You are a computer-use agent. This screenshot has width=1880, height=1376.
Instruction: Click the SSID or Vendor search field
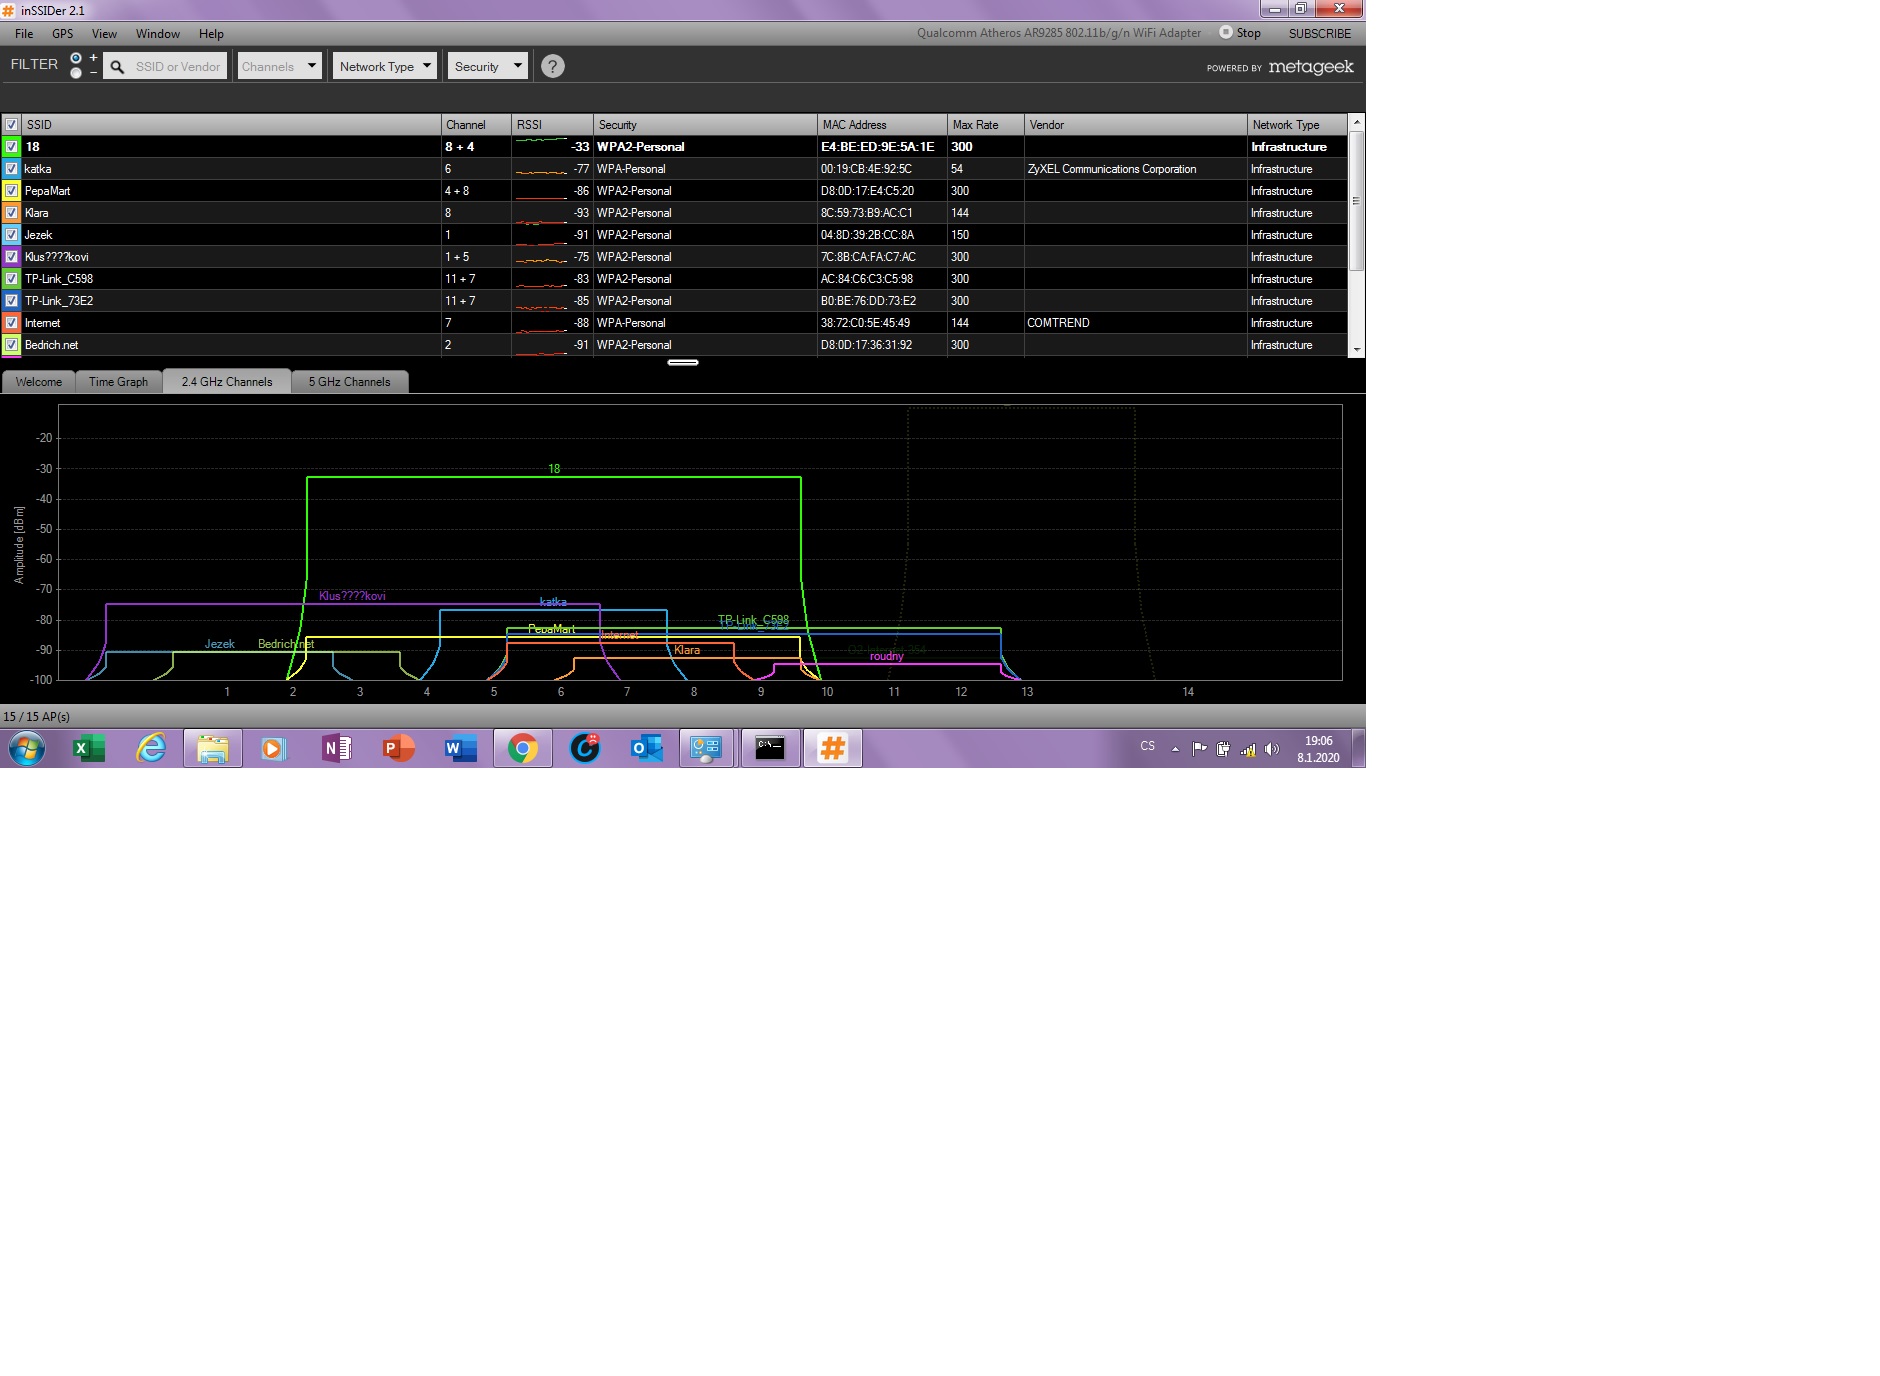pyautogui.click(x=178, y=67)
